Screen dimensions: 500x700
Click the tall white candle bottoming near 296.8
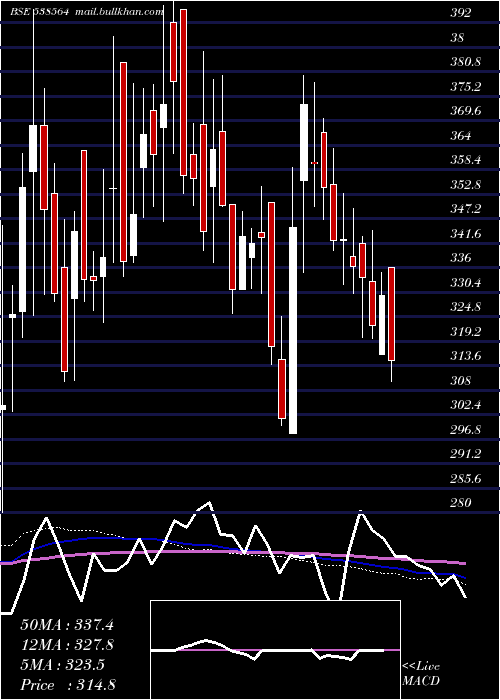tap(293, 330)
